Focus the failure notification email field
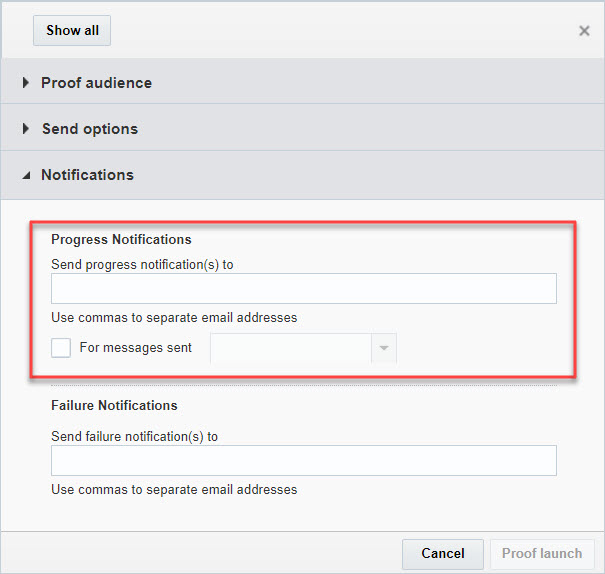Viewport: 605px width, 574px height. (303, 461)
